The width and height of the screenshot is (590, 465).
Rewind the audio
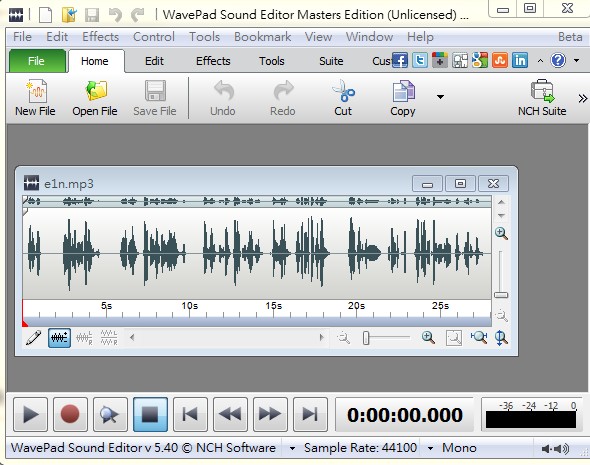(x=230, y=414)
